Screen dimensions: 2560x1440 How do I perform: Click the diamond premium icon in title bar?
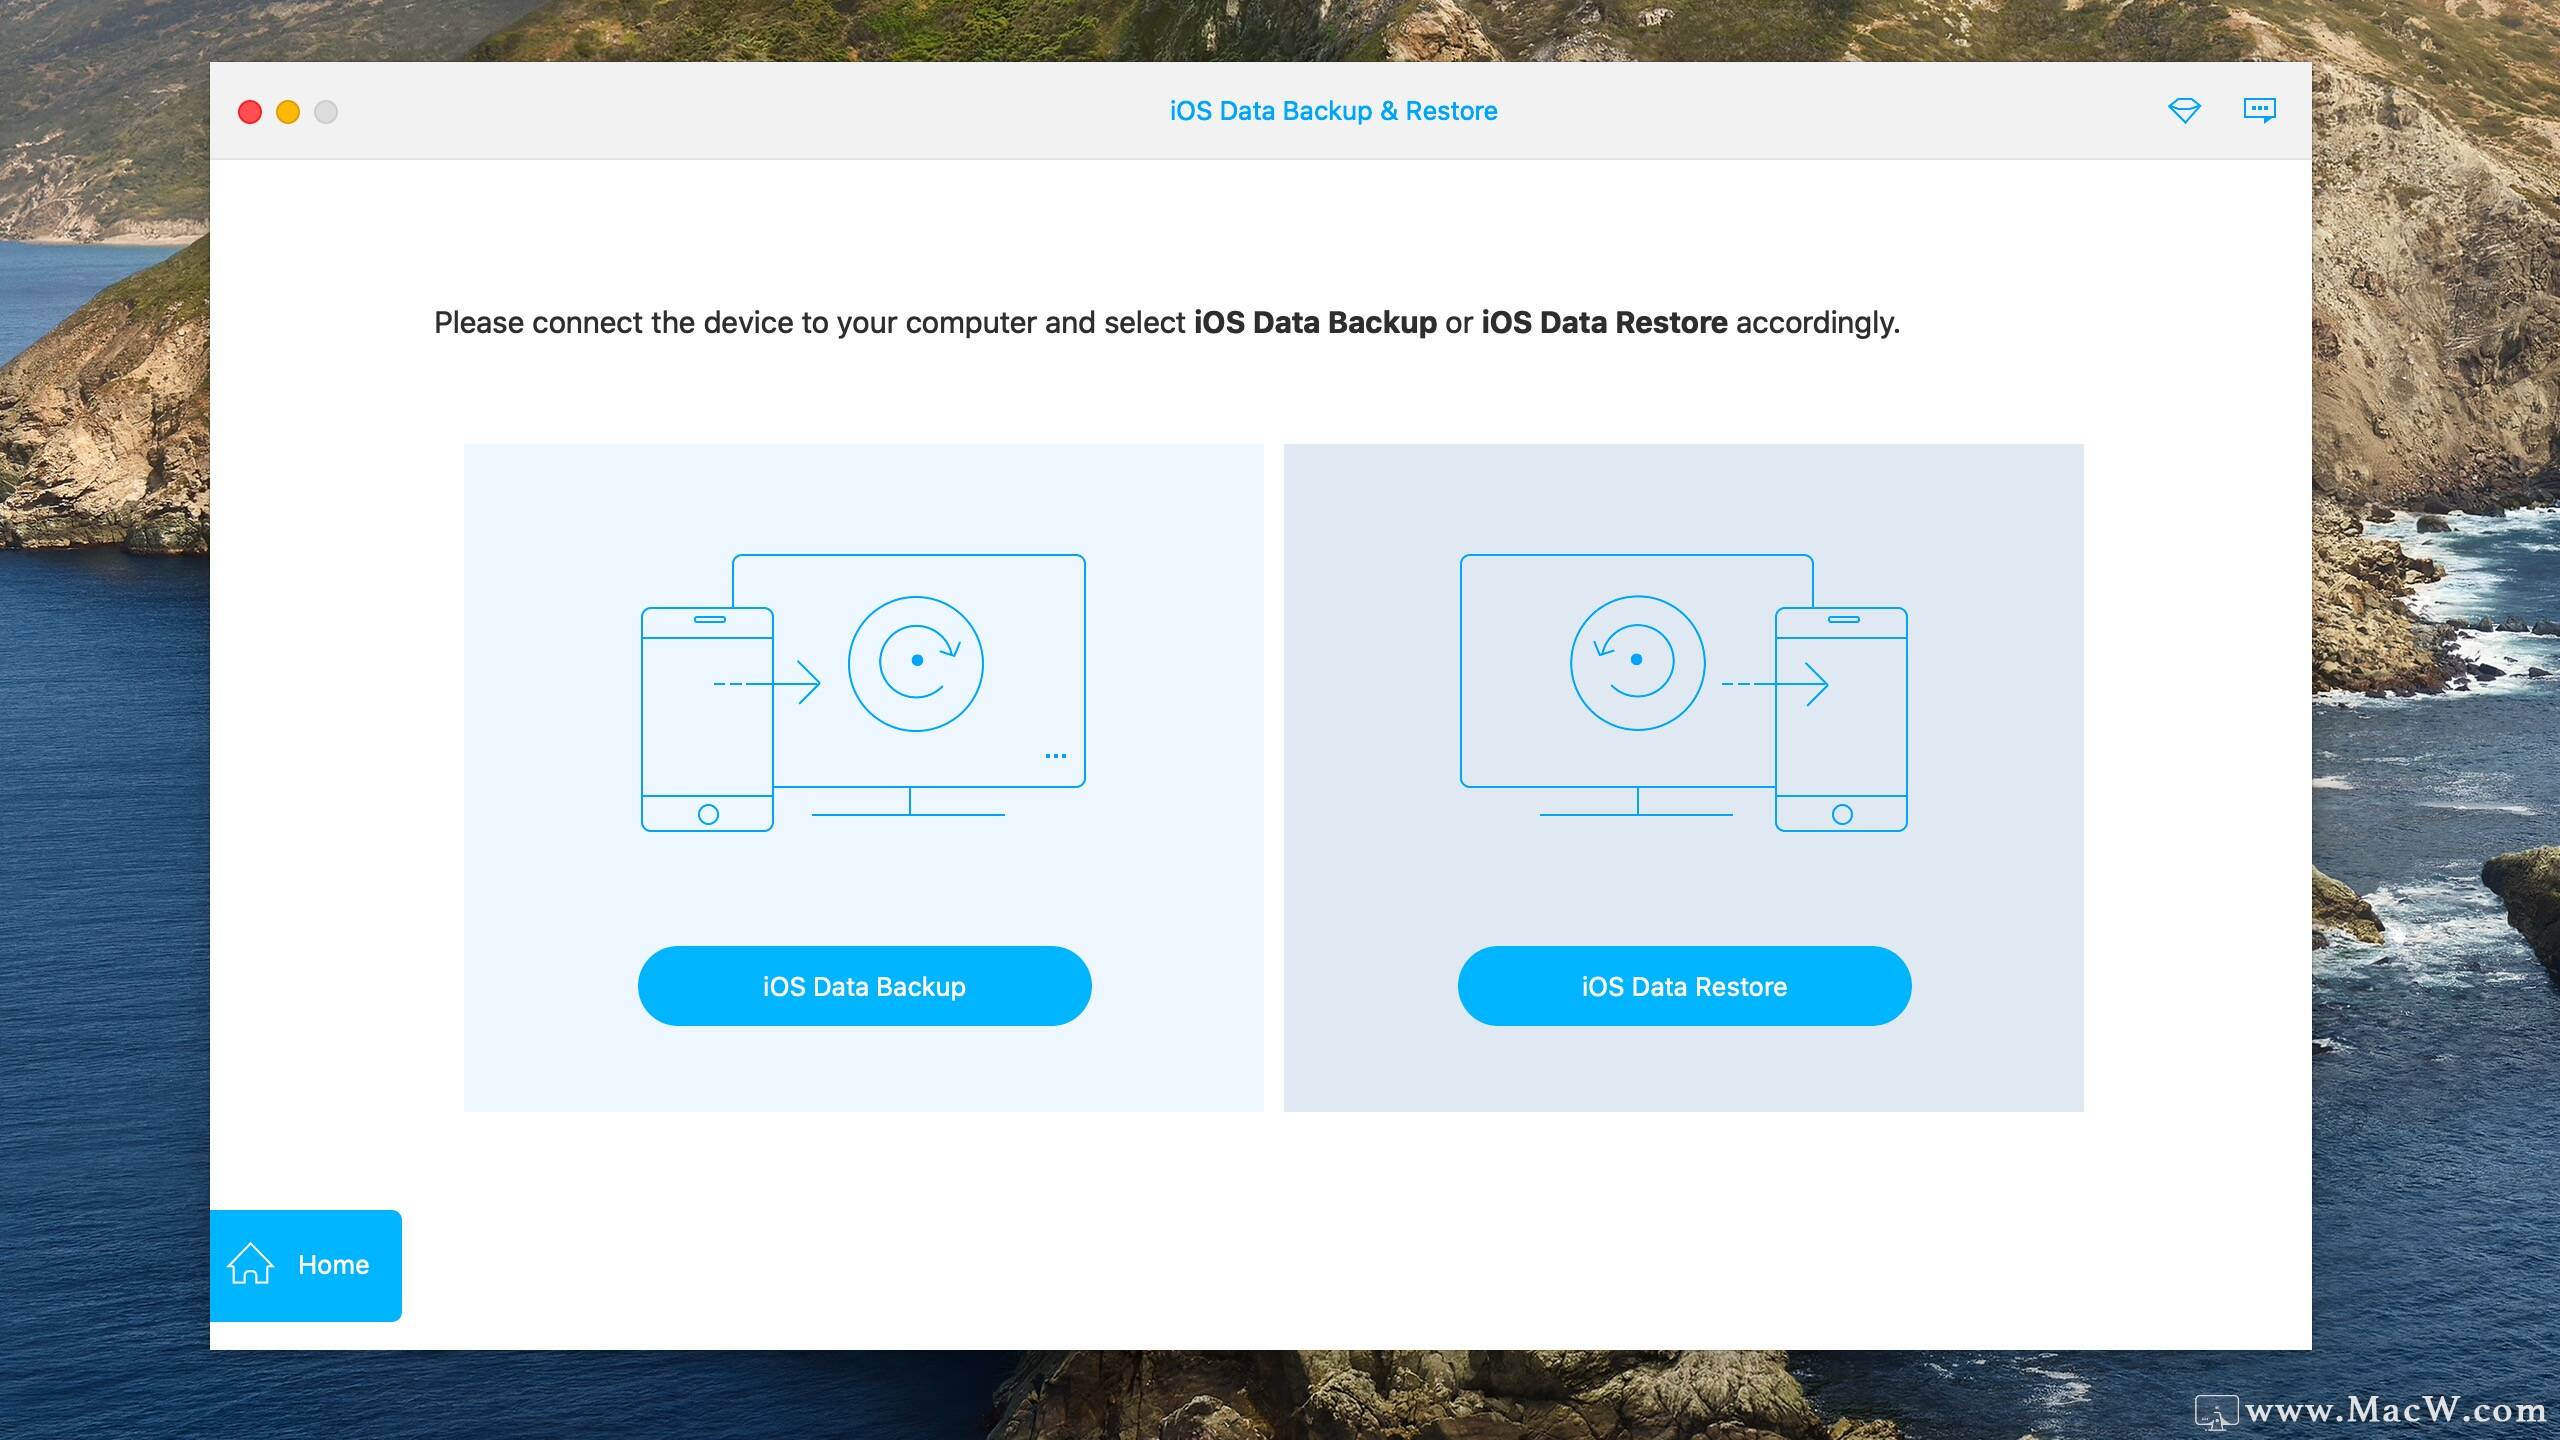point(2184,111)
